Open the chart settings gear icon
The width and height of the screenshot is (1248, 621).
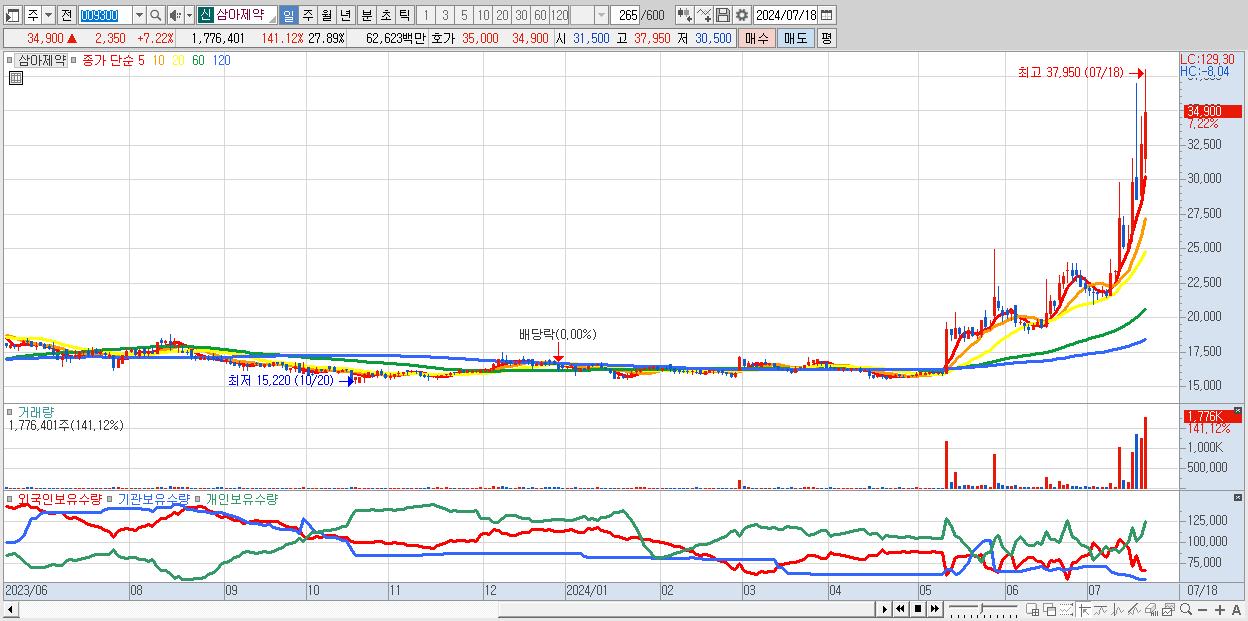click(741, 15)
